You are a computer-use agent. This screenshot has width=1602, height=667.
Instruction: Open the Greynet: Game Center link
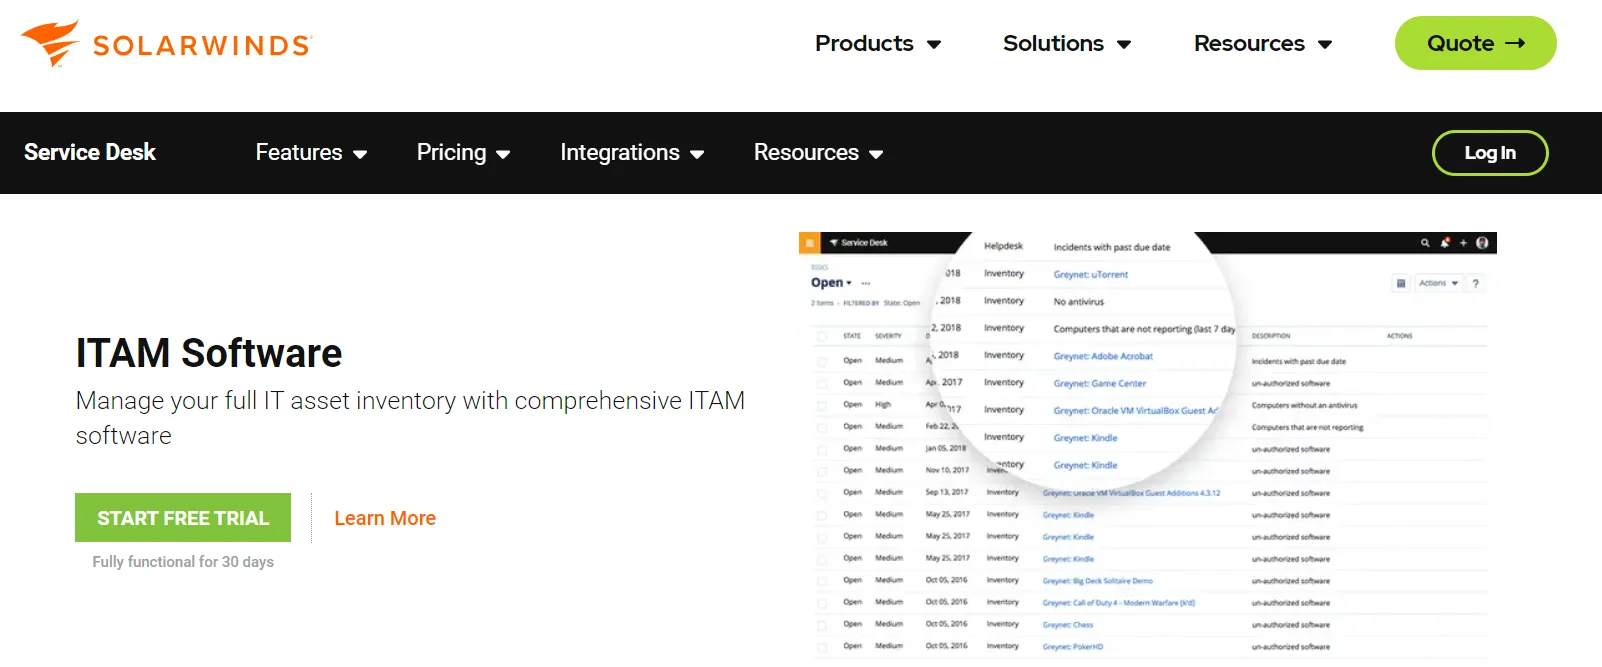[x=1099, y=383]
